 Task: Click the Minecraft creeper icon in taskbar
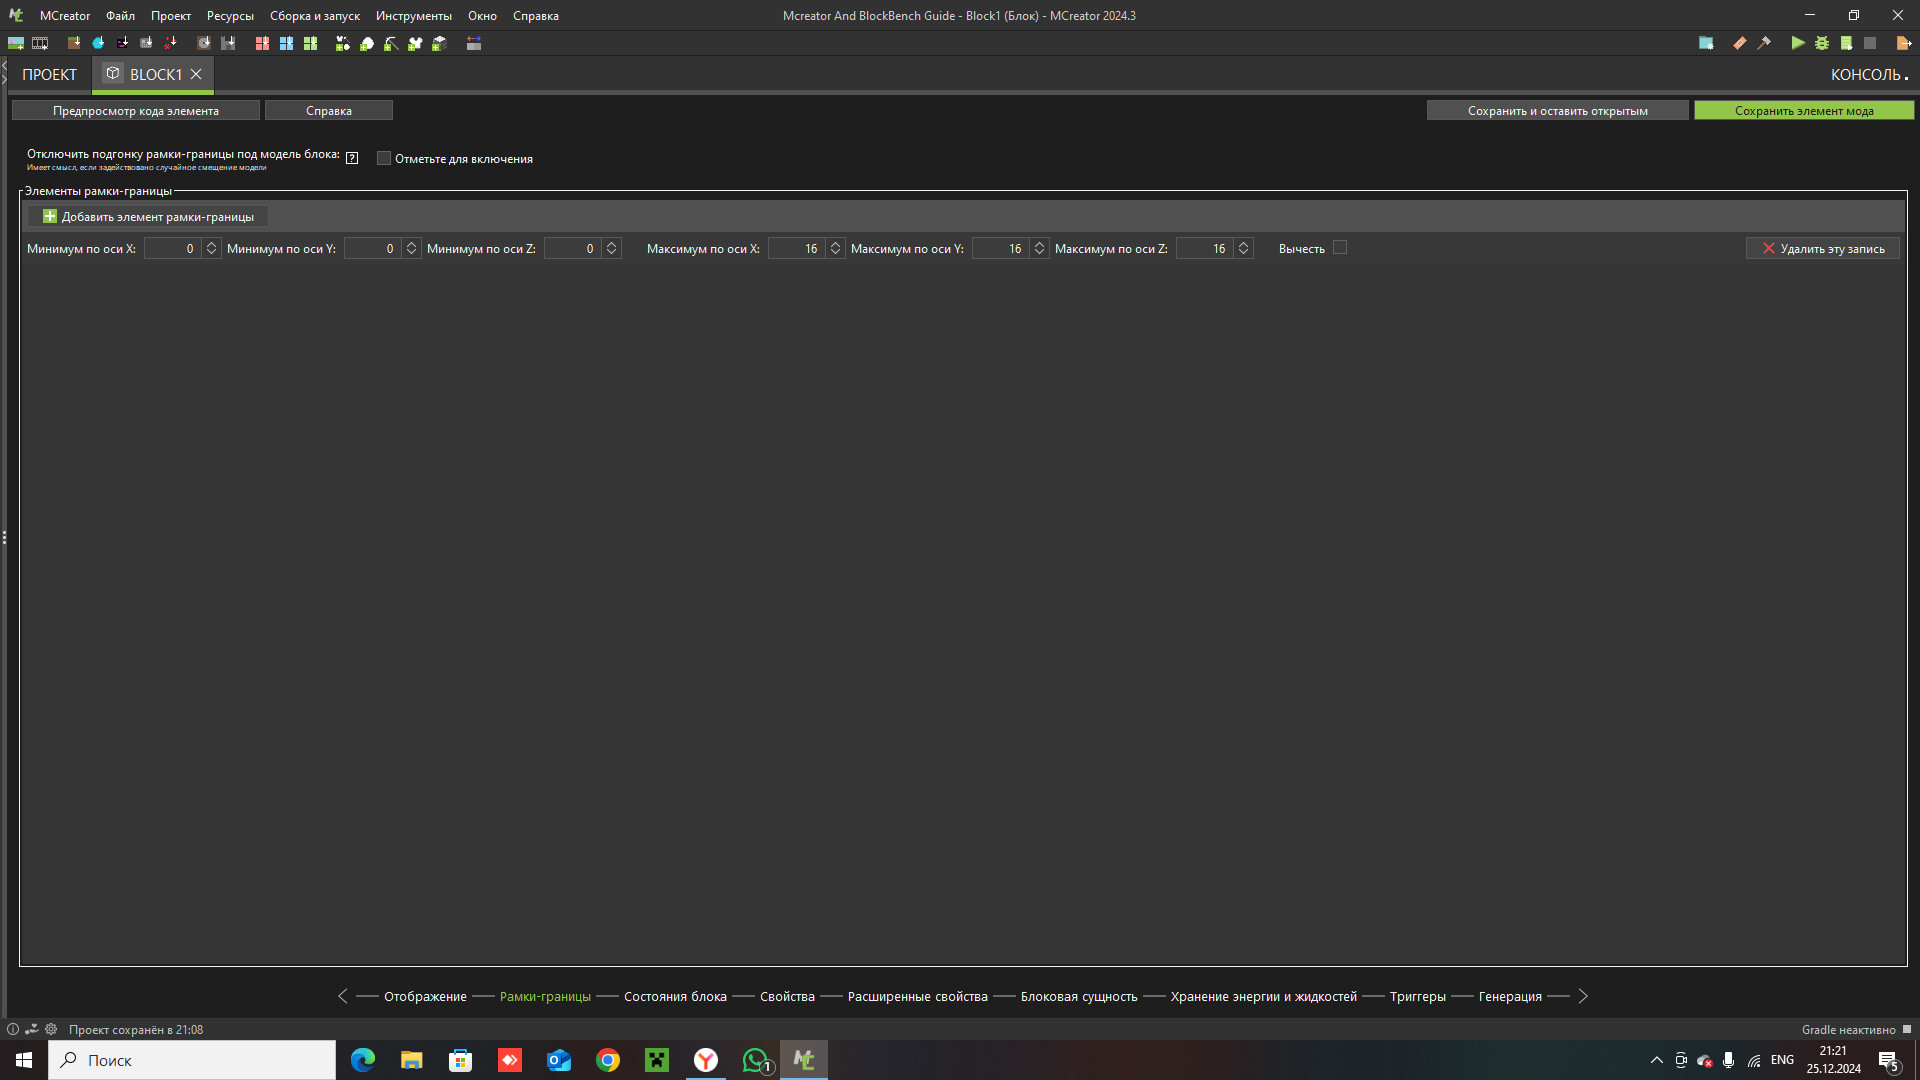pyautogui.click(x=657, y=1060)
